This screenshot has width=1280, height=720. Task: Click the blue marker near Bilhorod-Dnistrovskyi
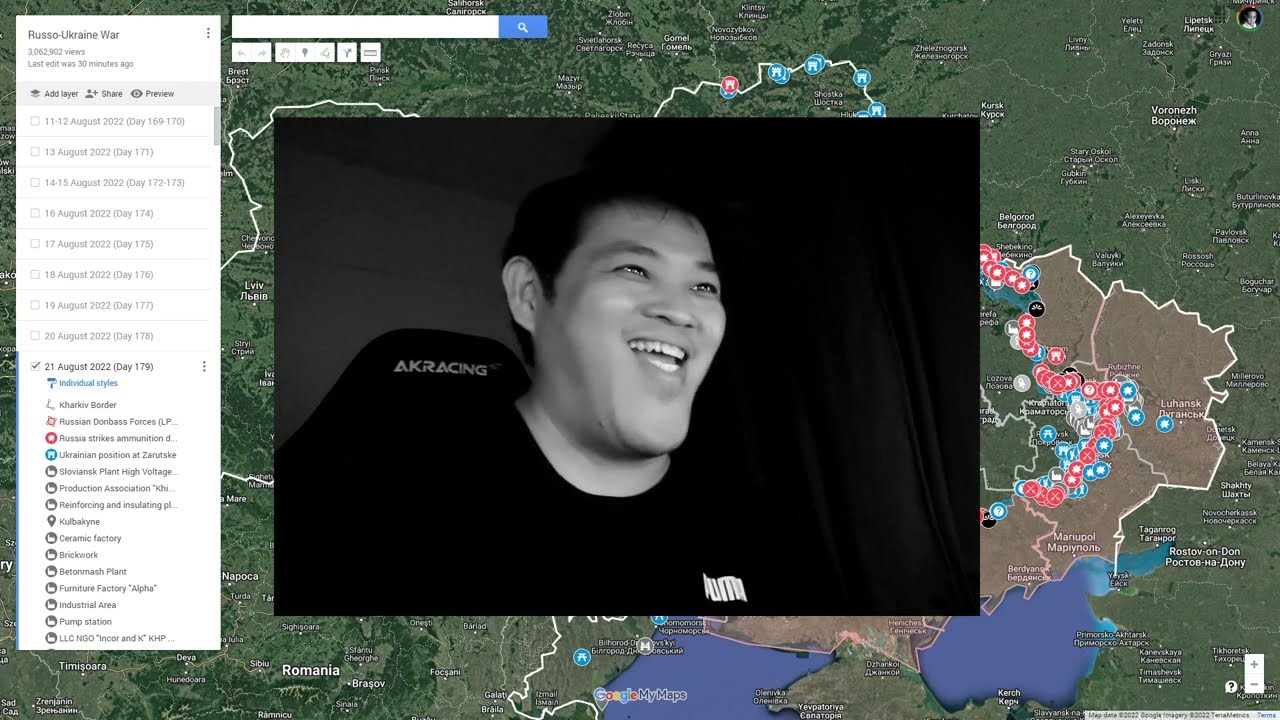coord(582,657)
